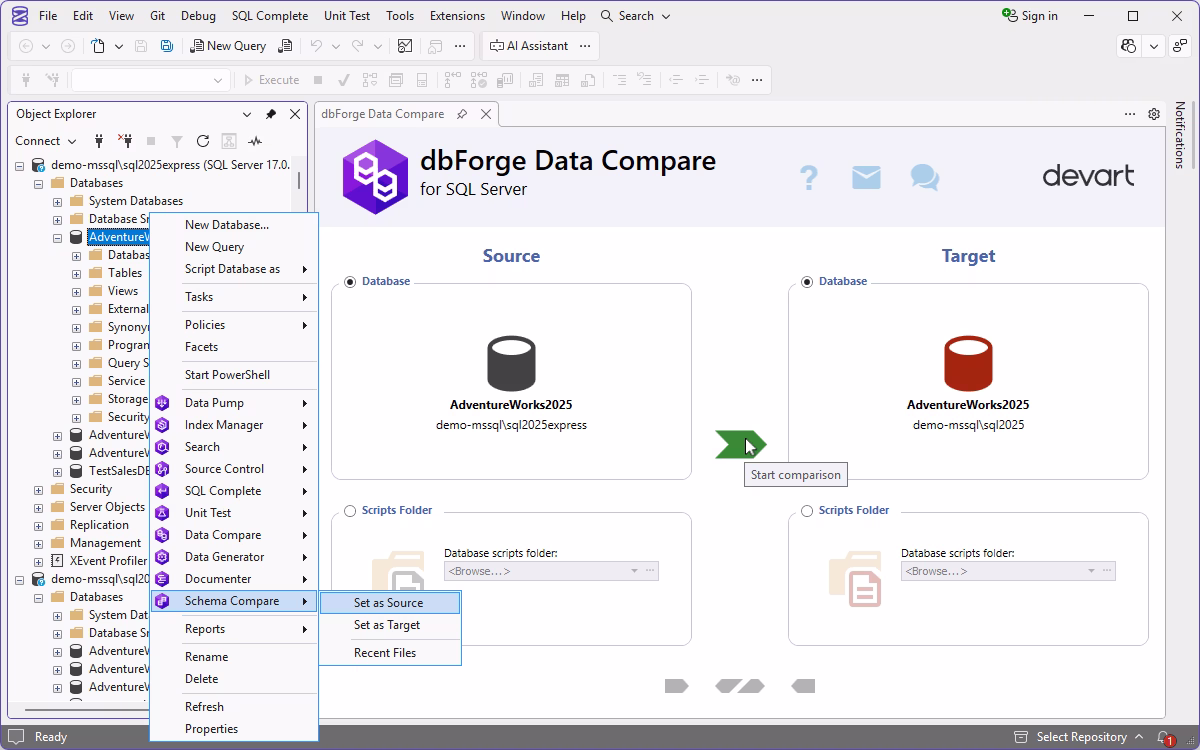
Task: Click the chat bubbles feedback icon
Action: click(x=925, y=177)
